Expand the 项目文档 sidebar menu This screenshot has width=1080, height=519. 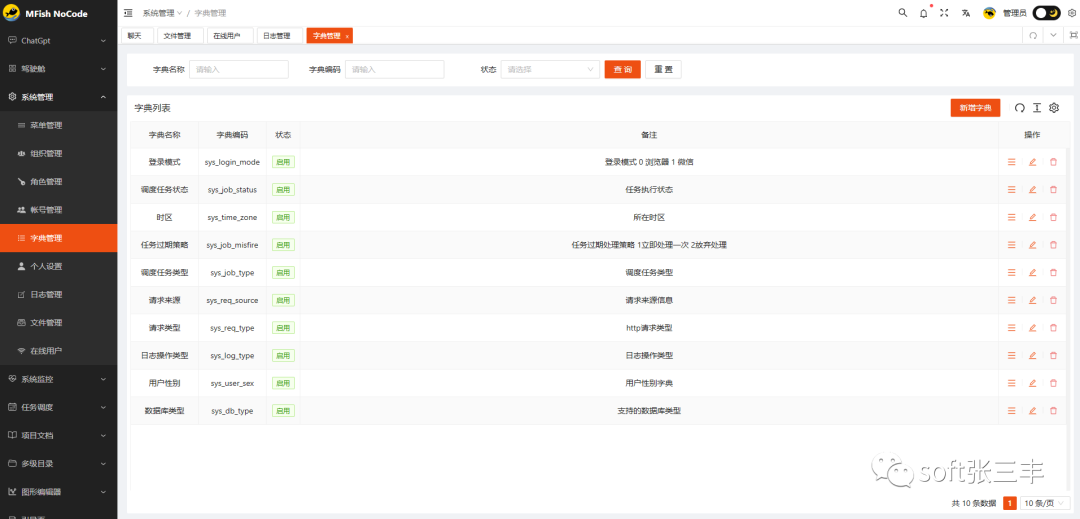coord(59,435)
